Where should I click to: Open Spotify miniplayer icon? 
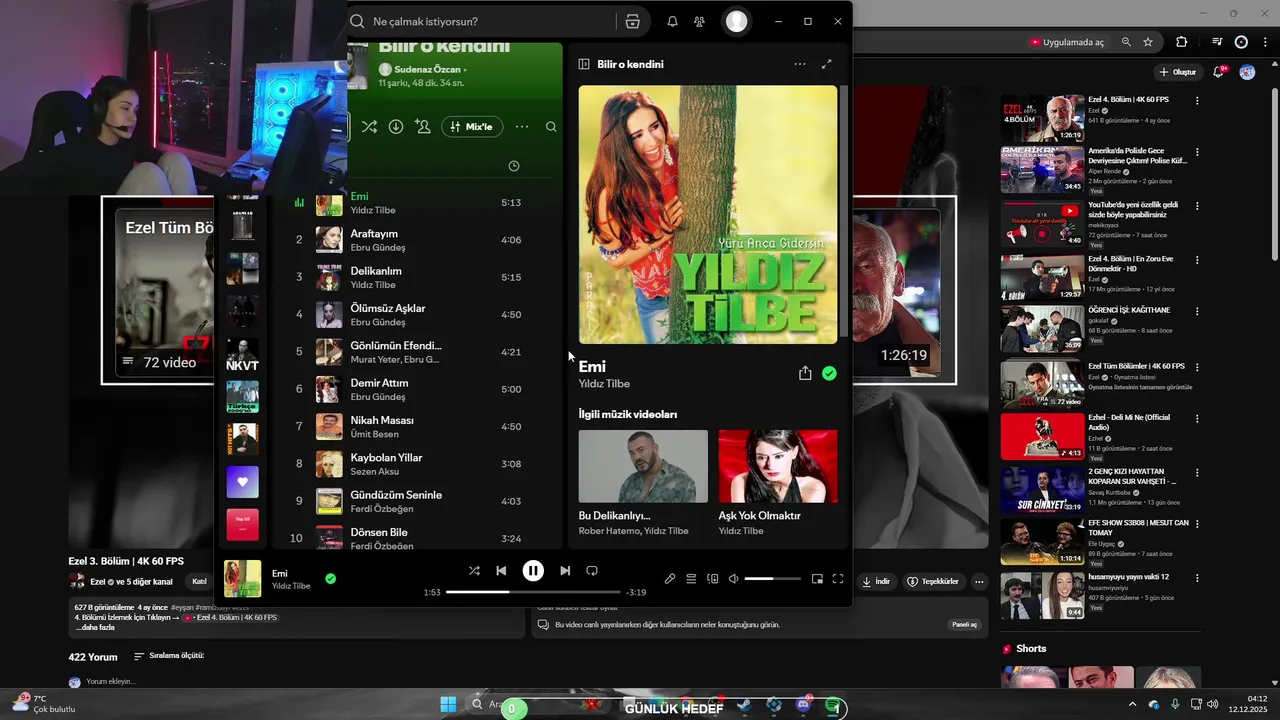pyautogui.click(x=817, y=579)
